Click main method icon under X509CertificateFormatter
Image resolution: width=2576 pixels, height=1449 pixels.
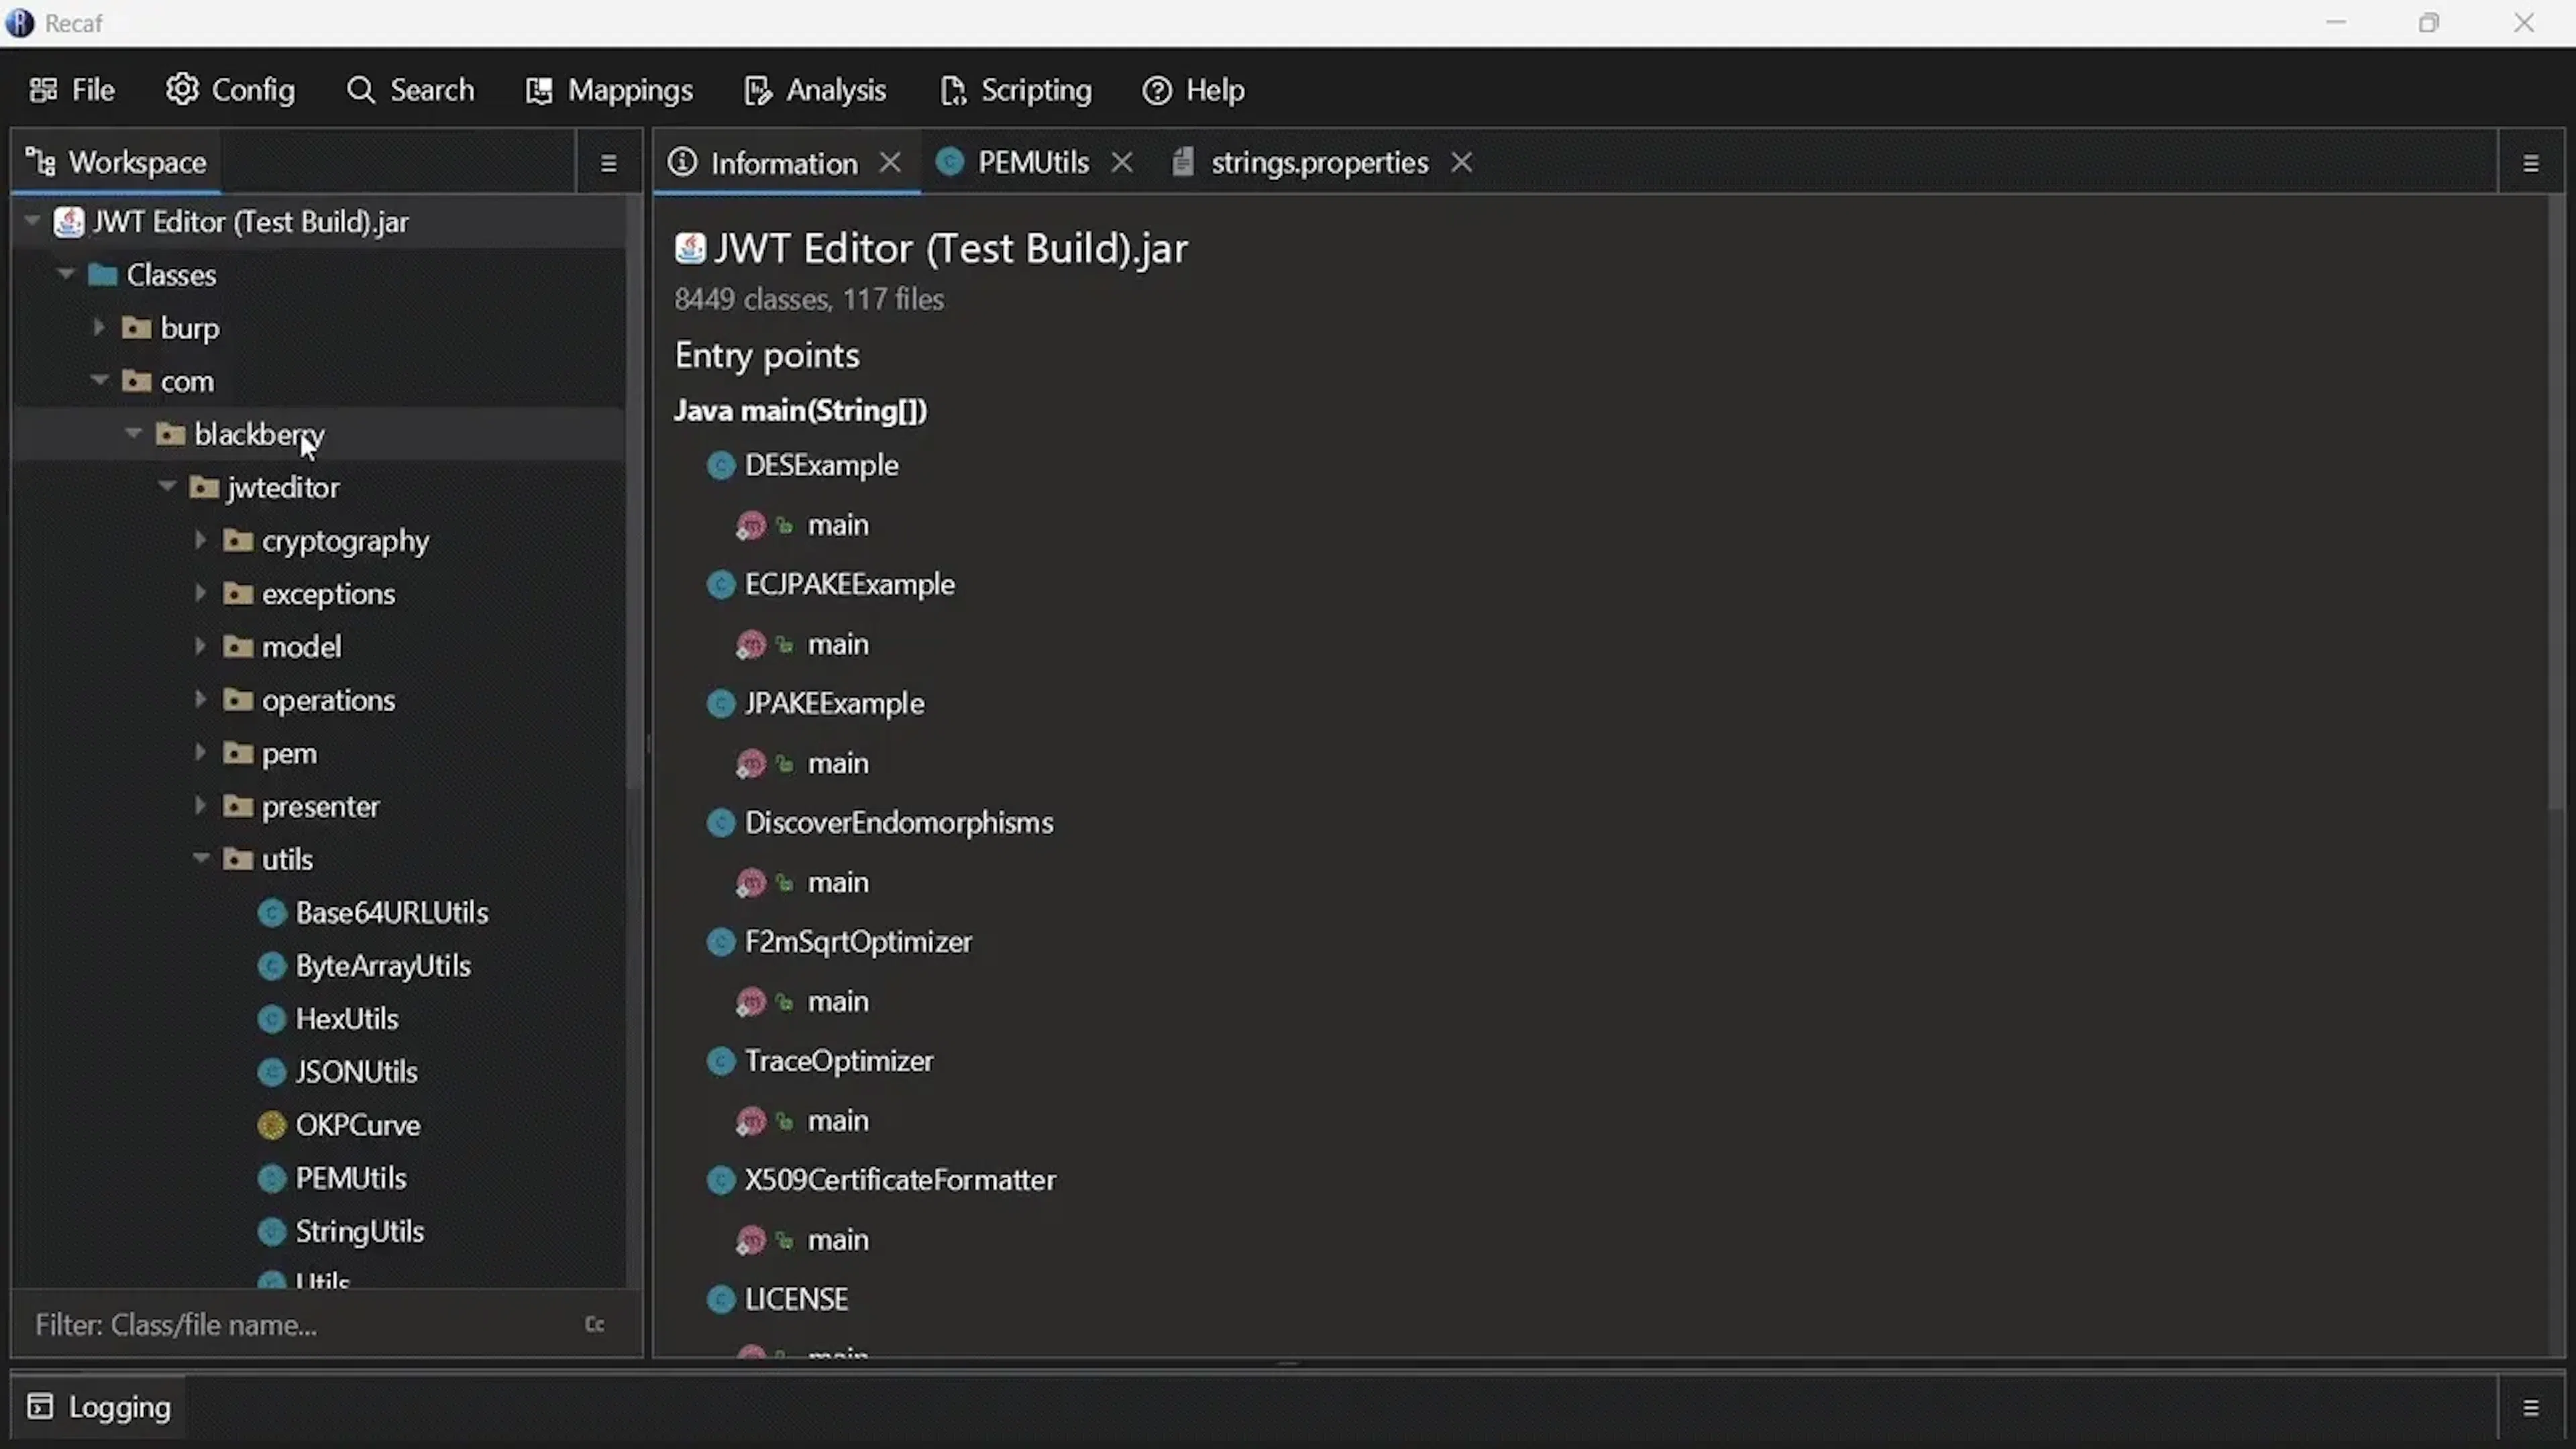pos(751,1239)
